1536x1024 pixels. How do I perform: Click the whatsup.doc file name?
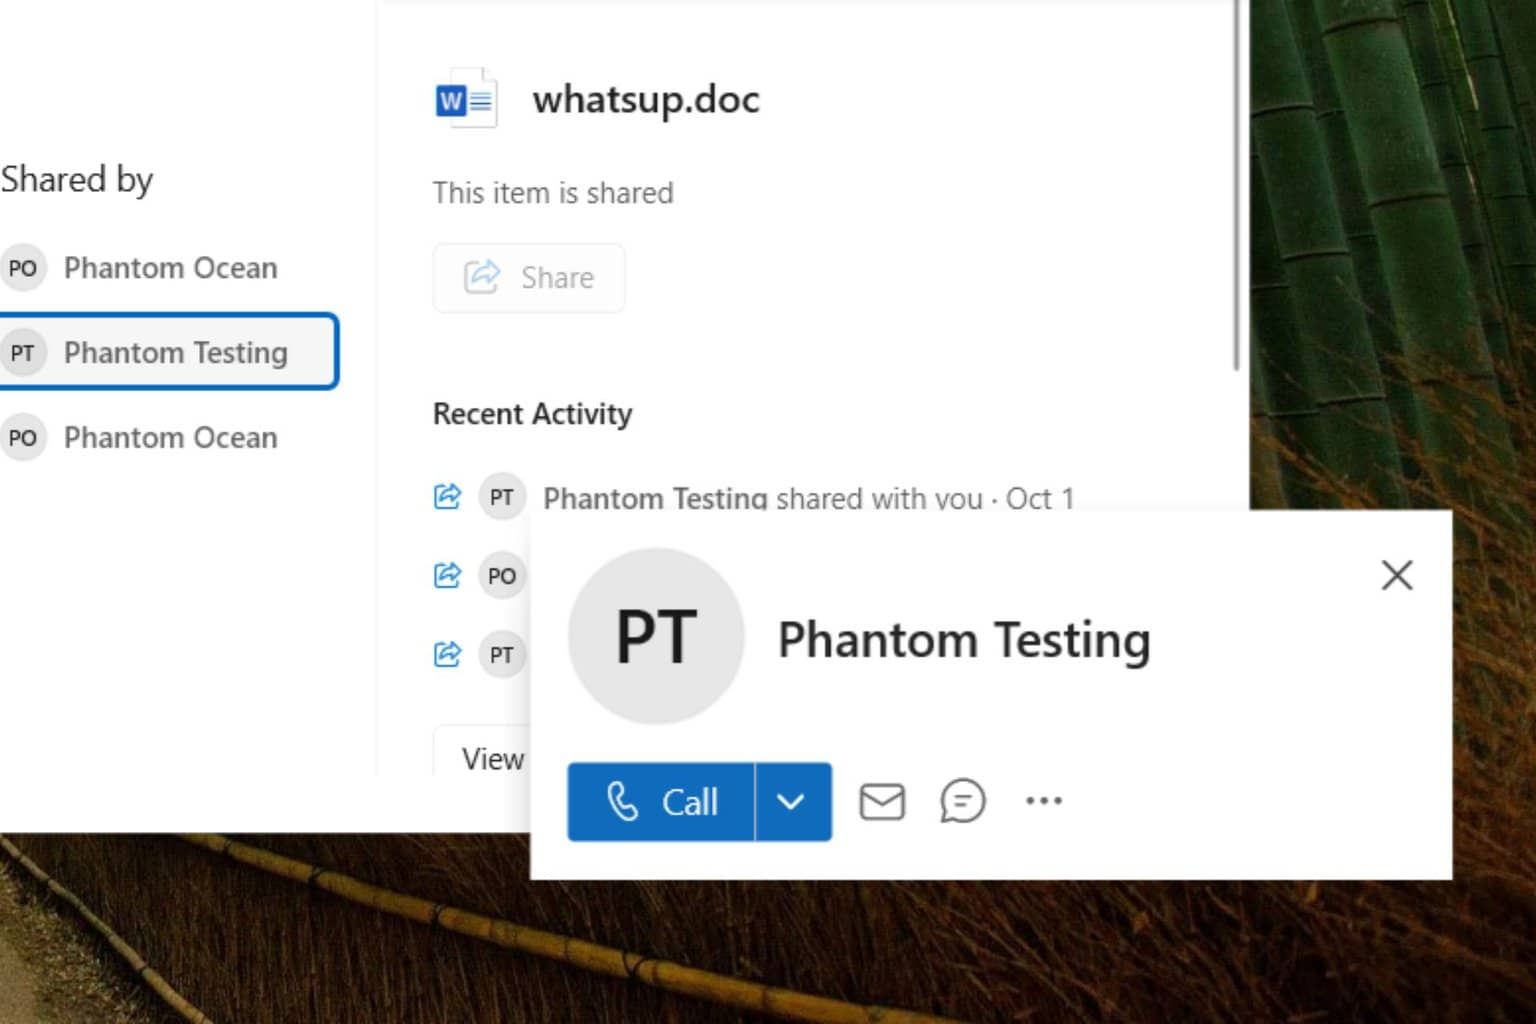[646, 100]
